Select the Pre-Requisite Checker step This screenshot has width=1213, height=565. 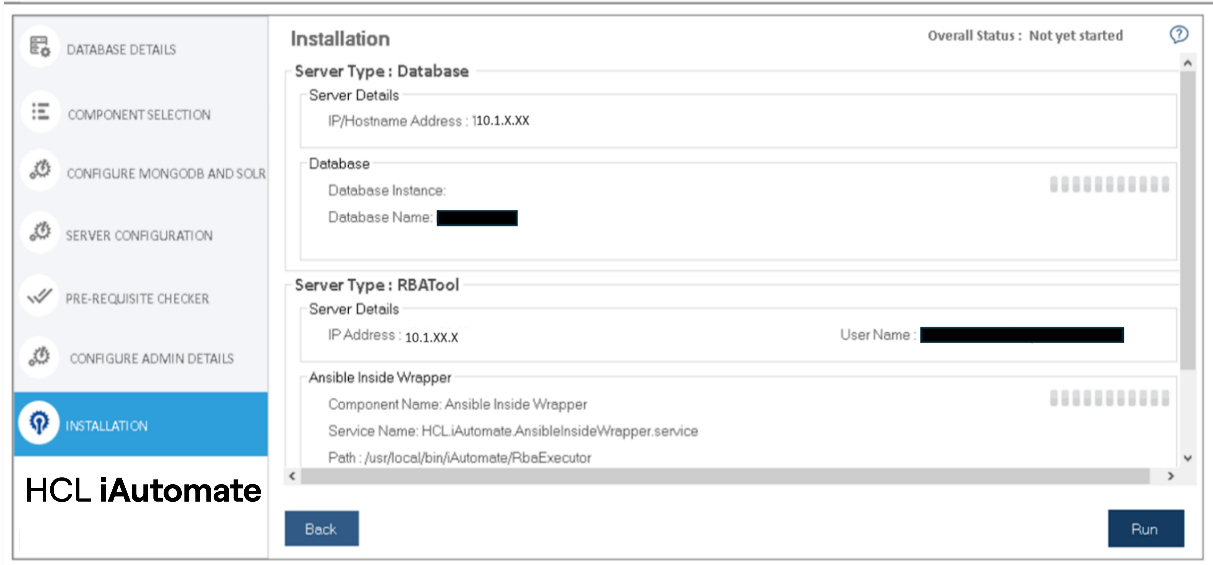[x=137, y=298]
